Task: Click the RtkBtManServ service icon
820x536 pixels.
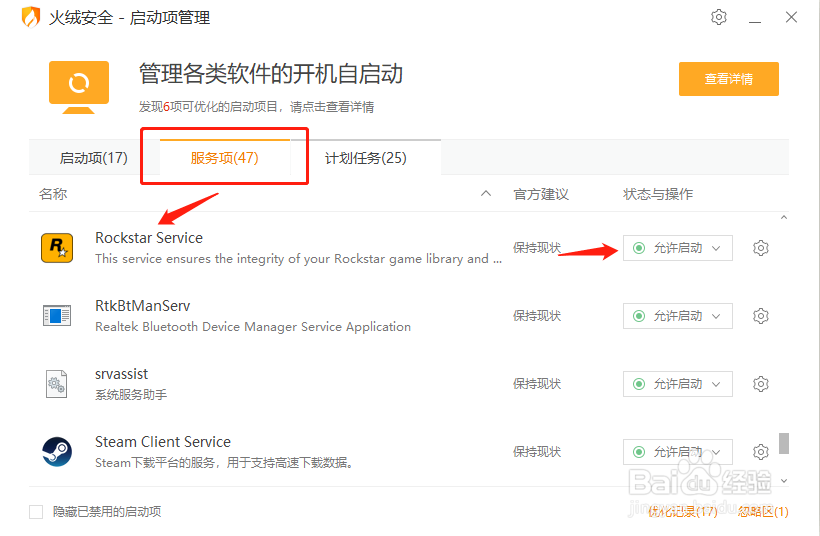Action: point(56,316)
